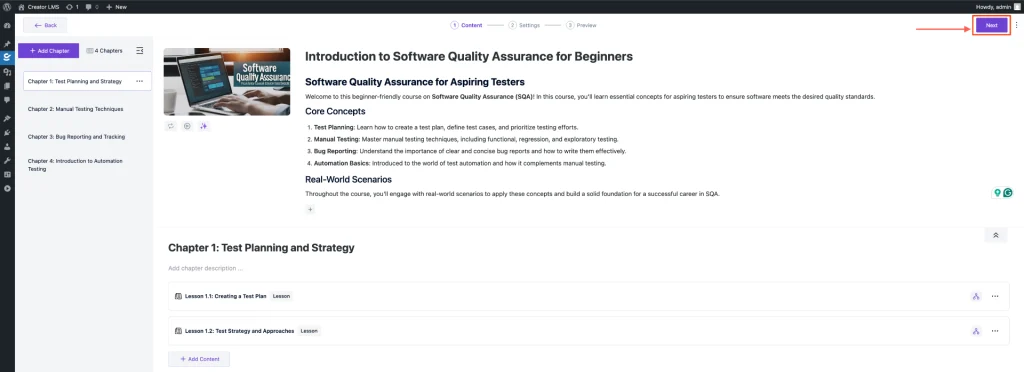Switch to the Preview step
The height and width of the screenshot is (372, 1024).
(x=581, y=25)
